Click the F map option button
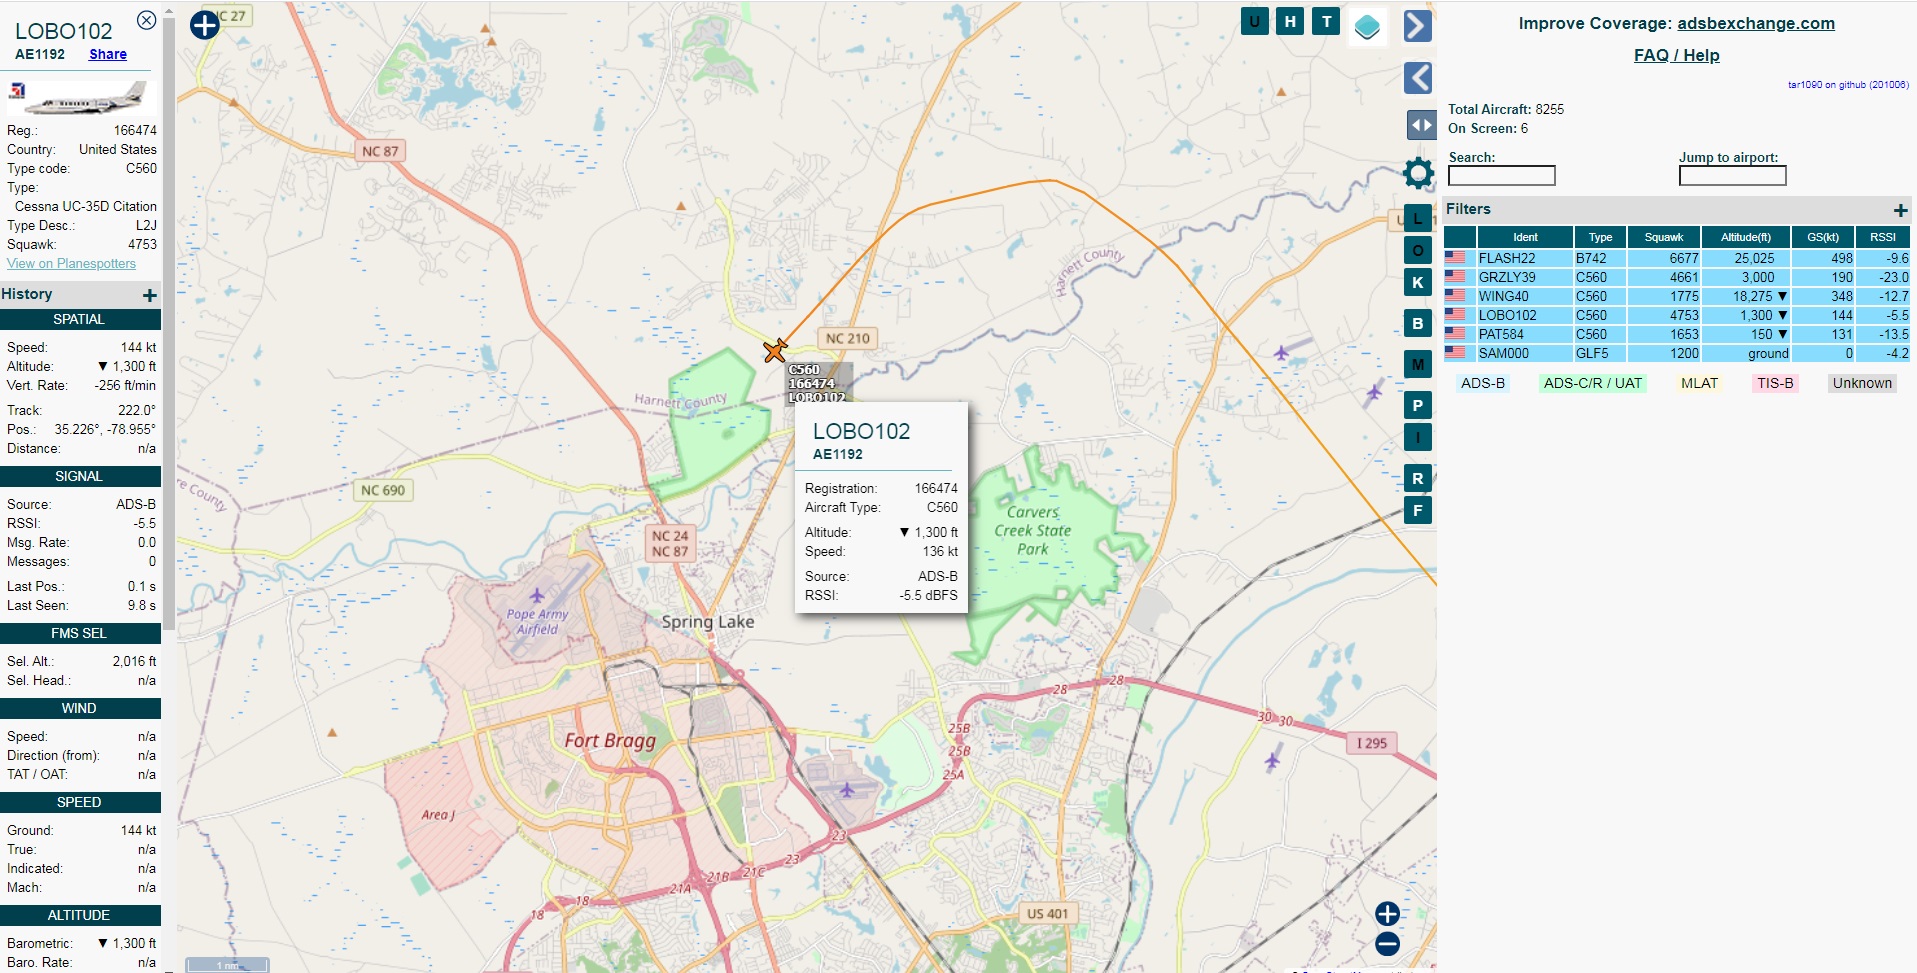This screenshot has width=1917, height=973. (1417, 510)
